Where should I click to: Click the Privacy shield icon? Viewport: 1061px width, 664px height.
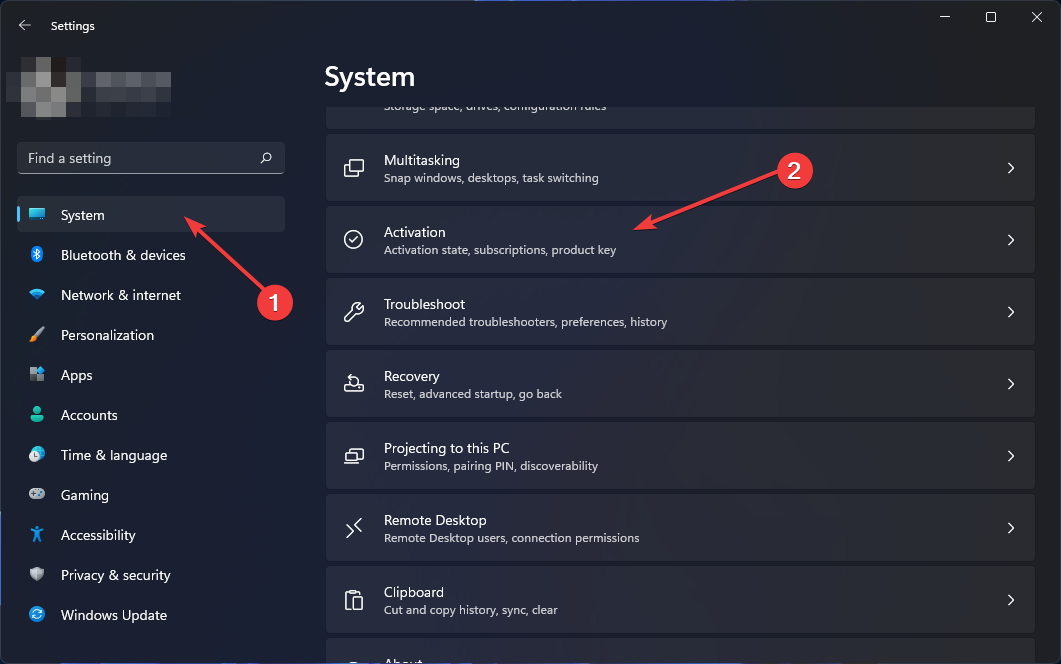point(37,574)
